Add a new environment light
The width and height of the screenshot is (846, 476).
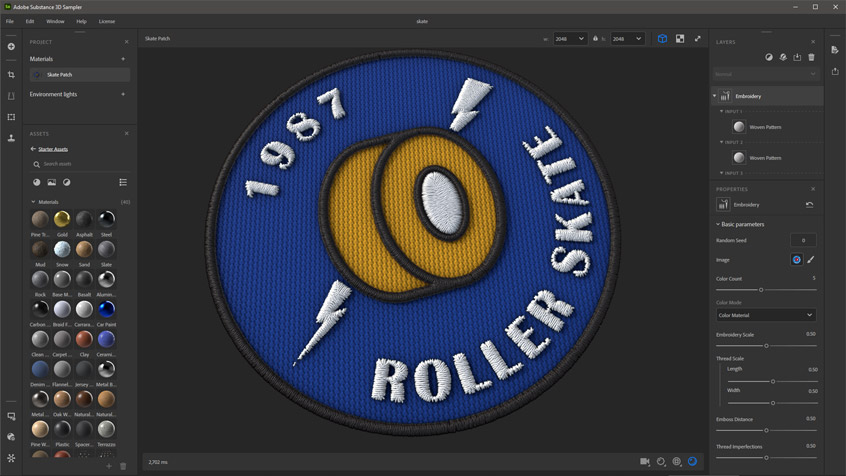pyautogui.click(x=123, y=94)
